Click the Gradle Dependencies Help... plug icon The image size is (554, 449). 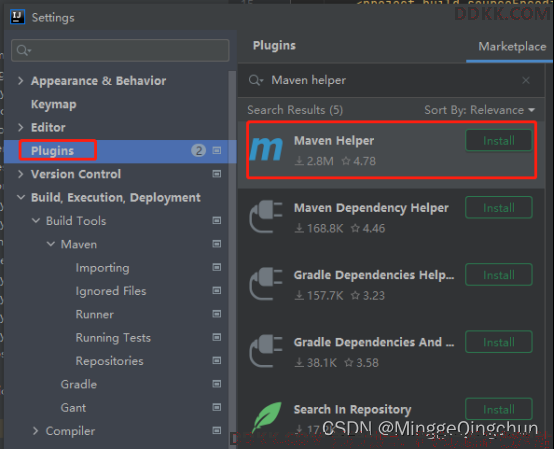(x=266, y=284)
